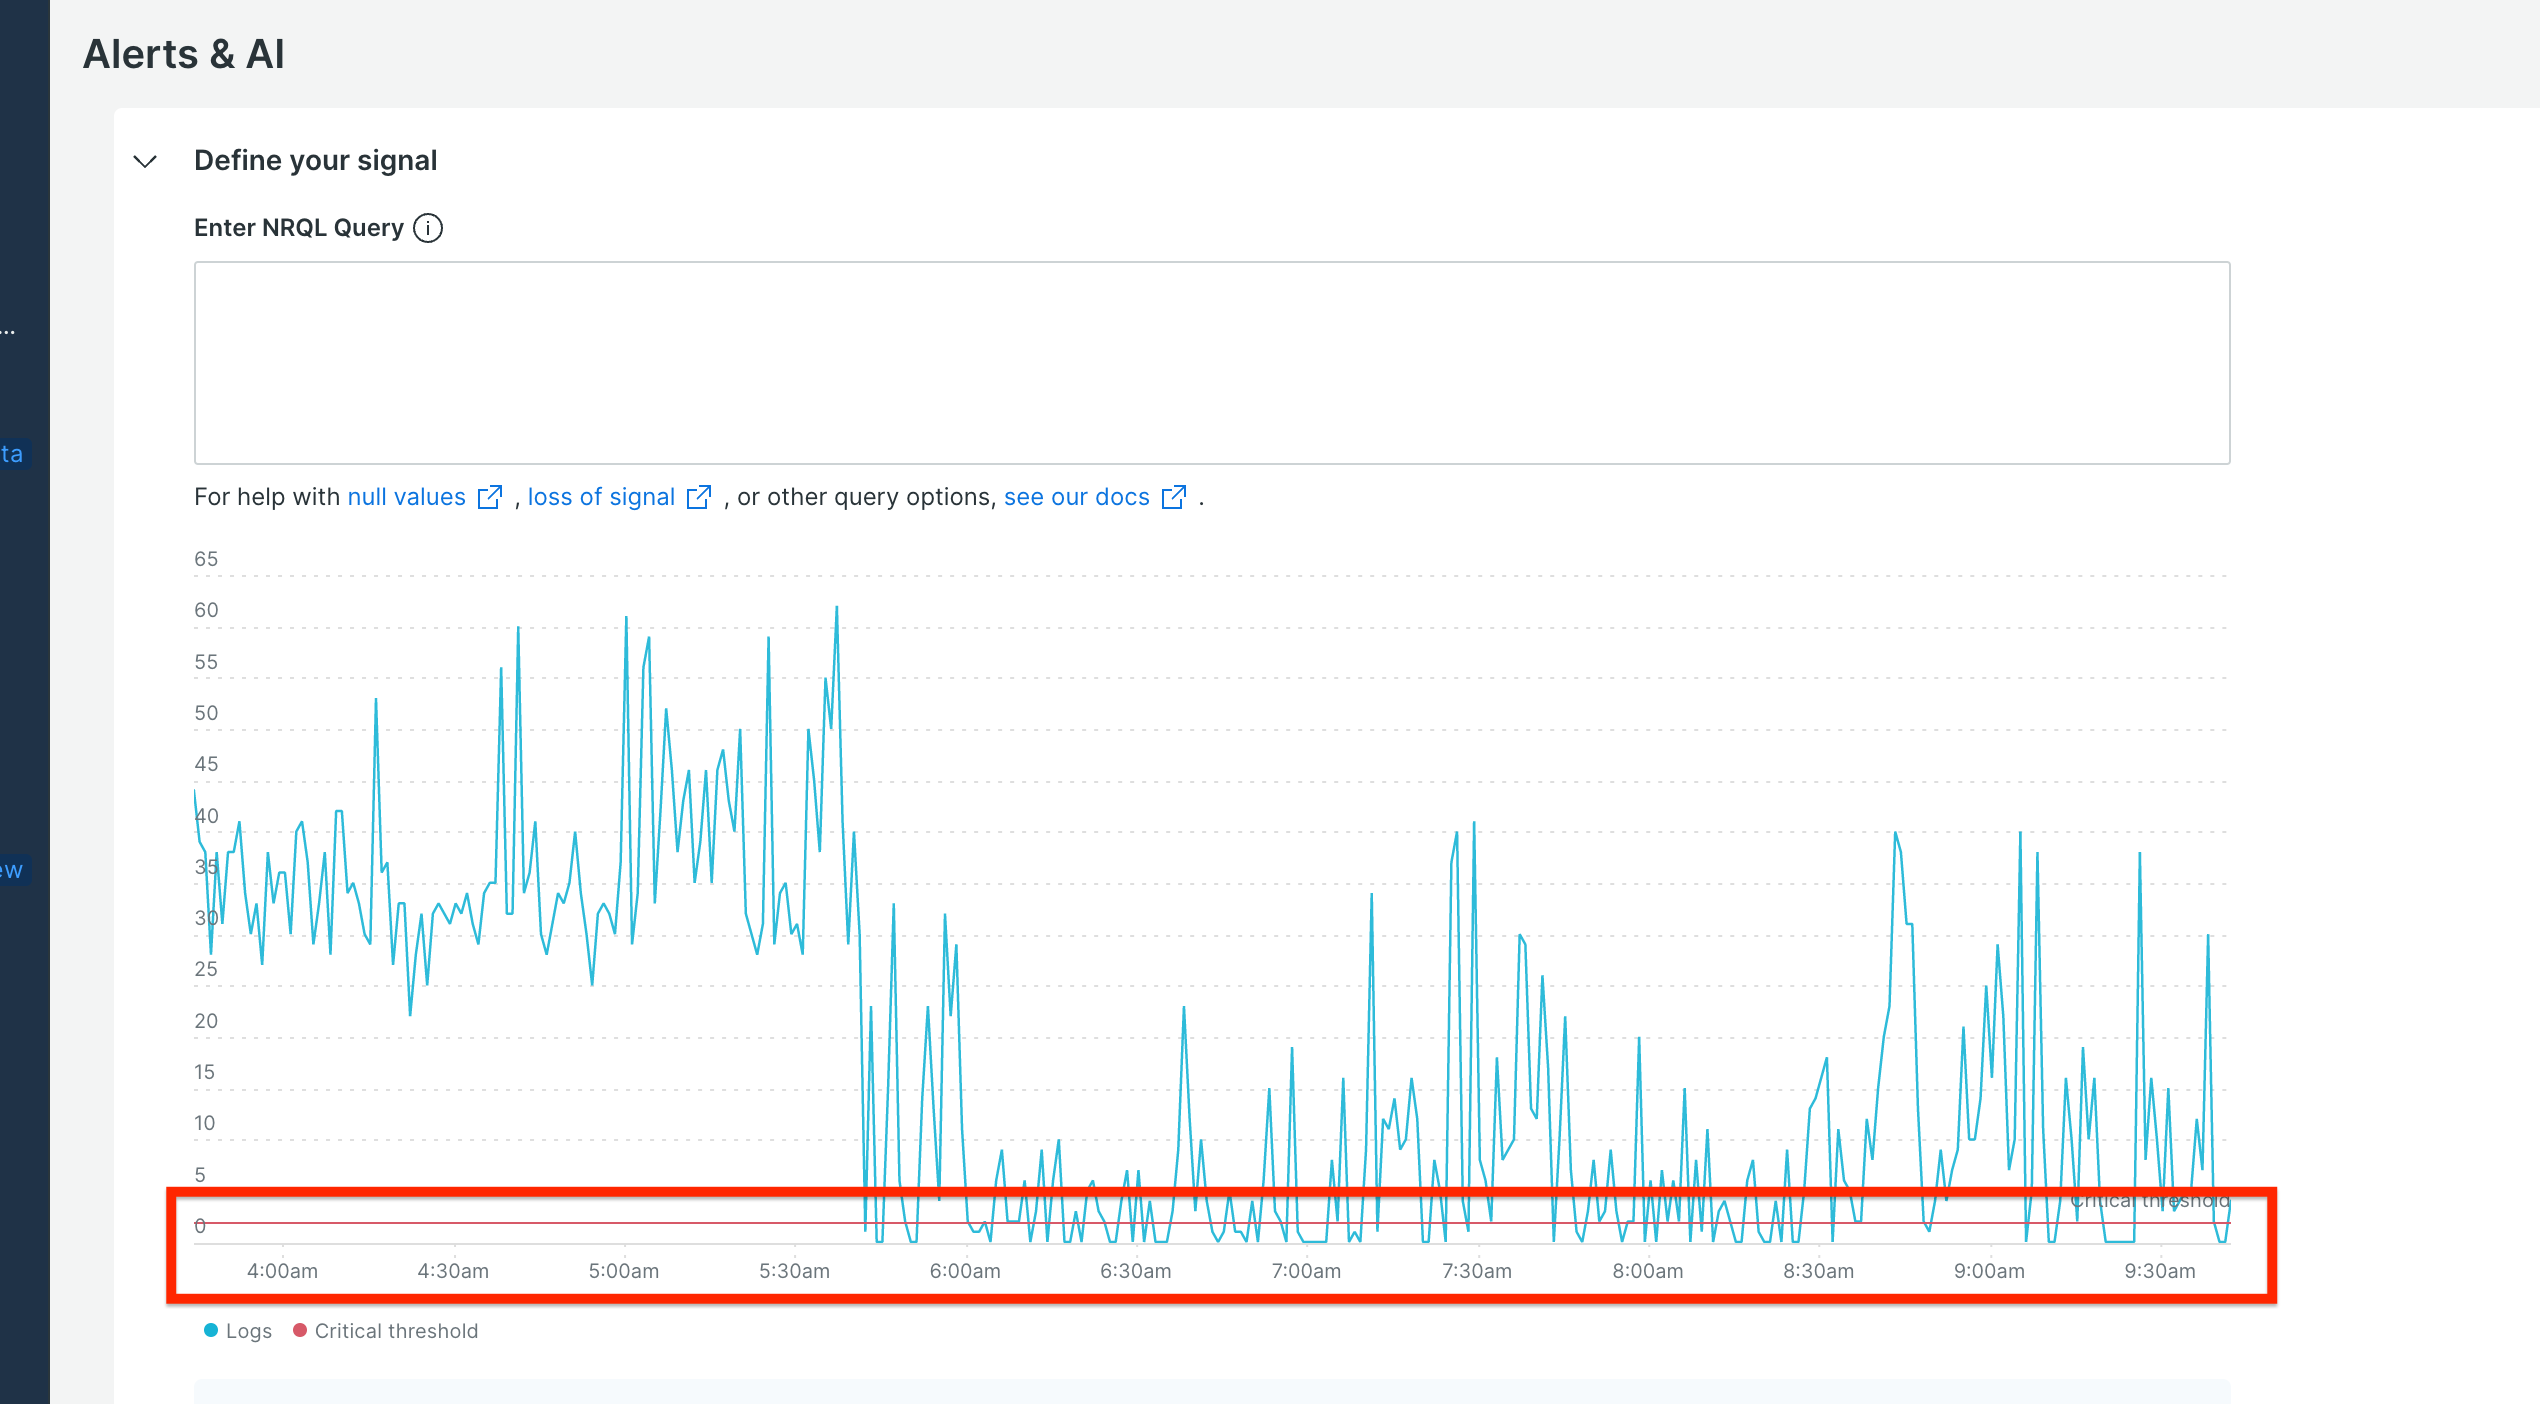Click the external link icon after null values

pyautogui.click(x=490, y=496)
